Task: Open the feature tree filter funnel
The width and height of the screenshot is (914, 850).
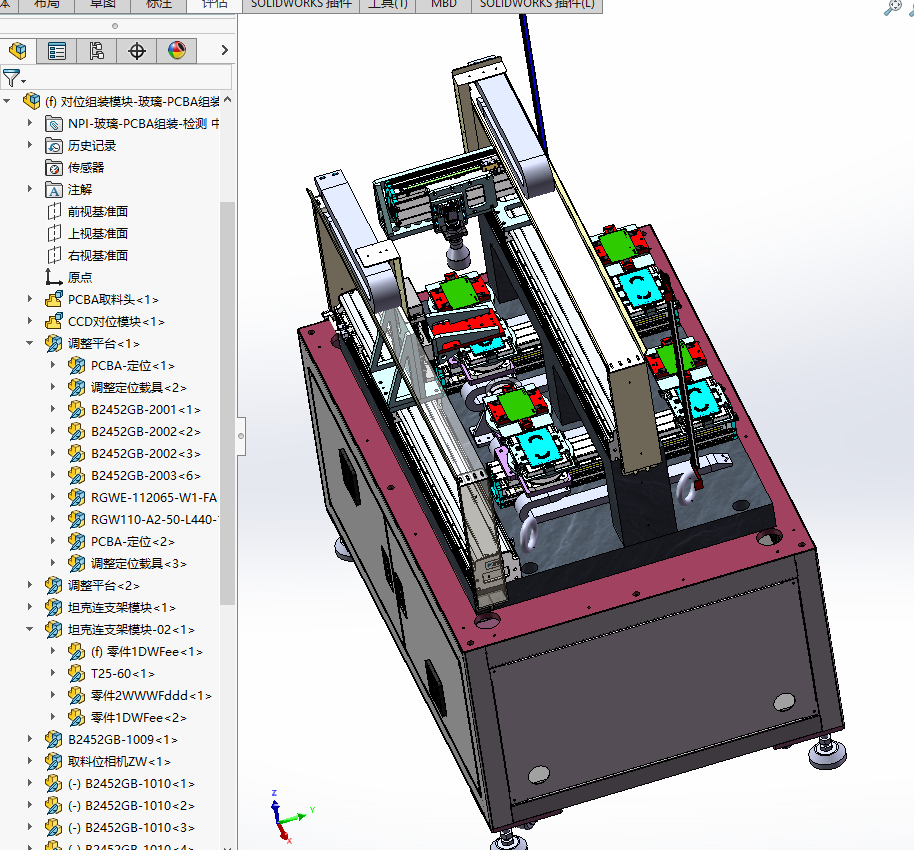Action: pyautogui.click(x=13, y=78)
